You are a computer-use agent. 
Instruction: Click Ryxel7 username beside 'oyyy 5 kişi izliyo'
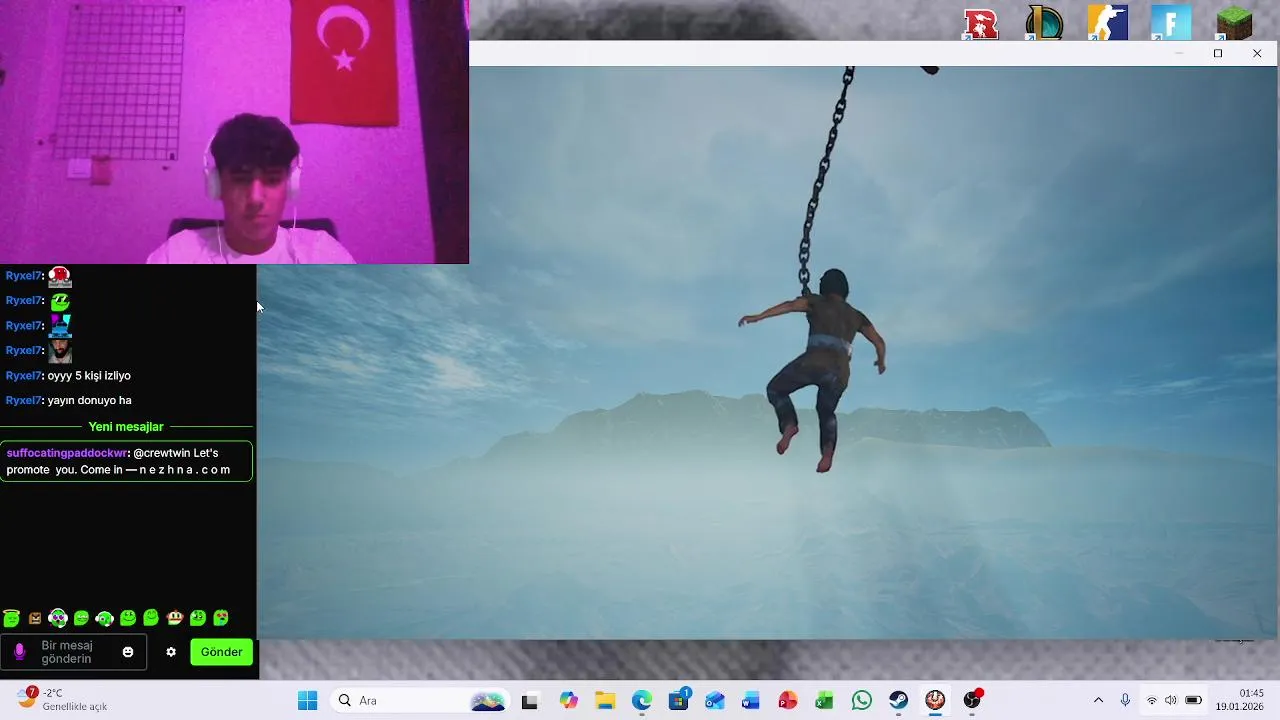tap(24, 376)
